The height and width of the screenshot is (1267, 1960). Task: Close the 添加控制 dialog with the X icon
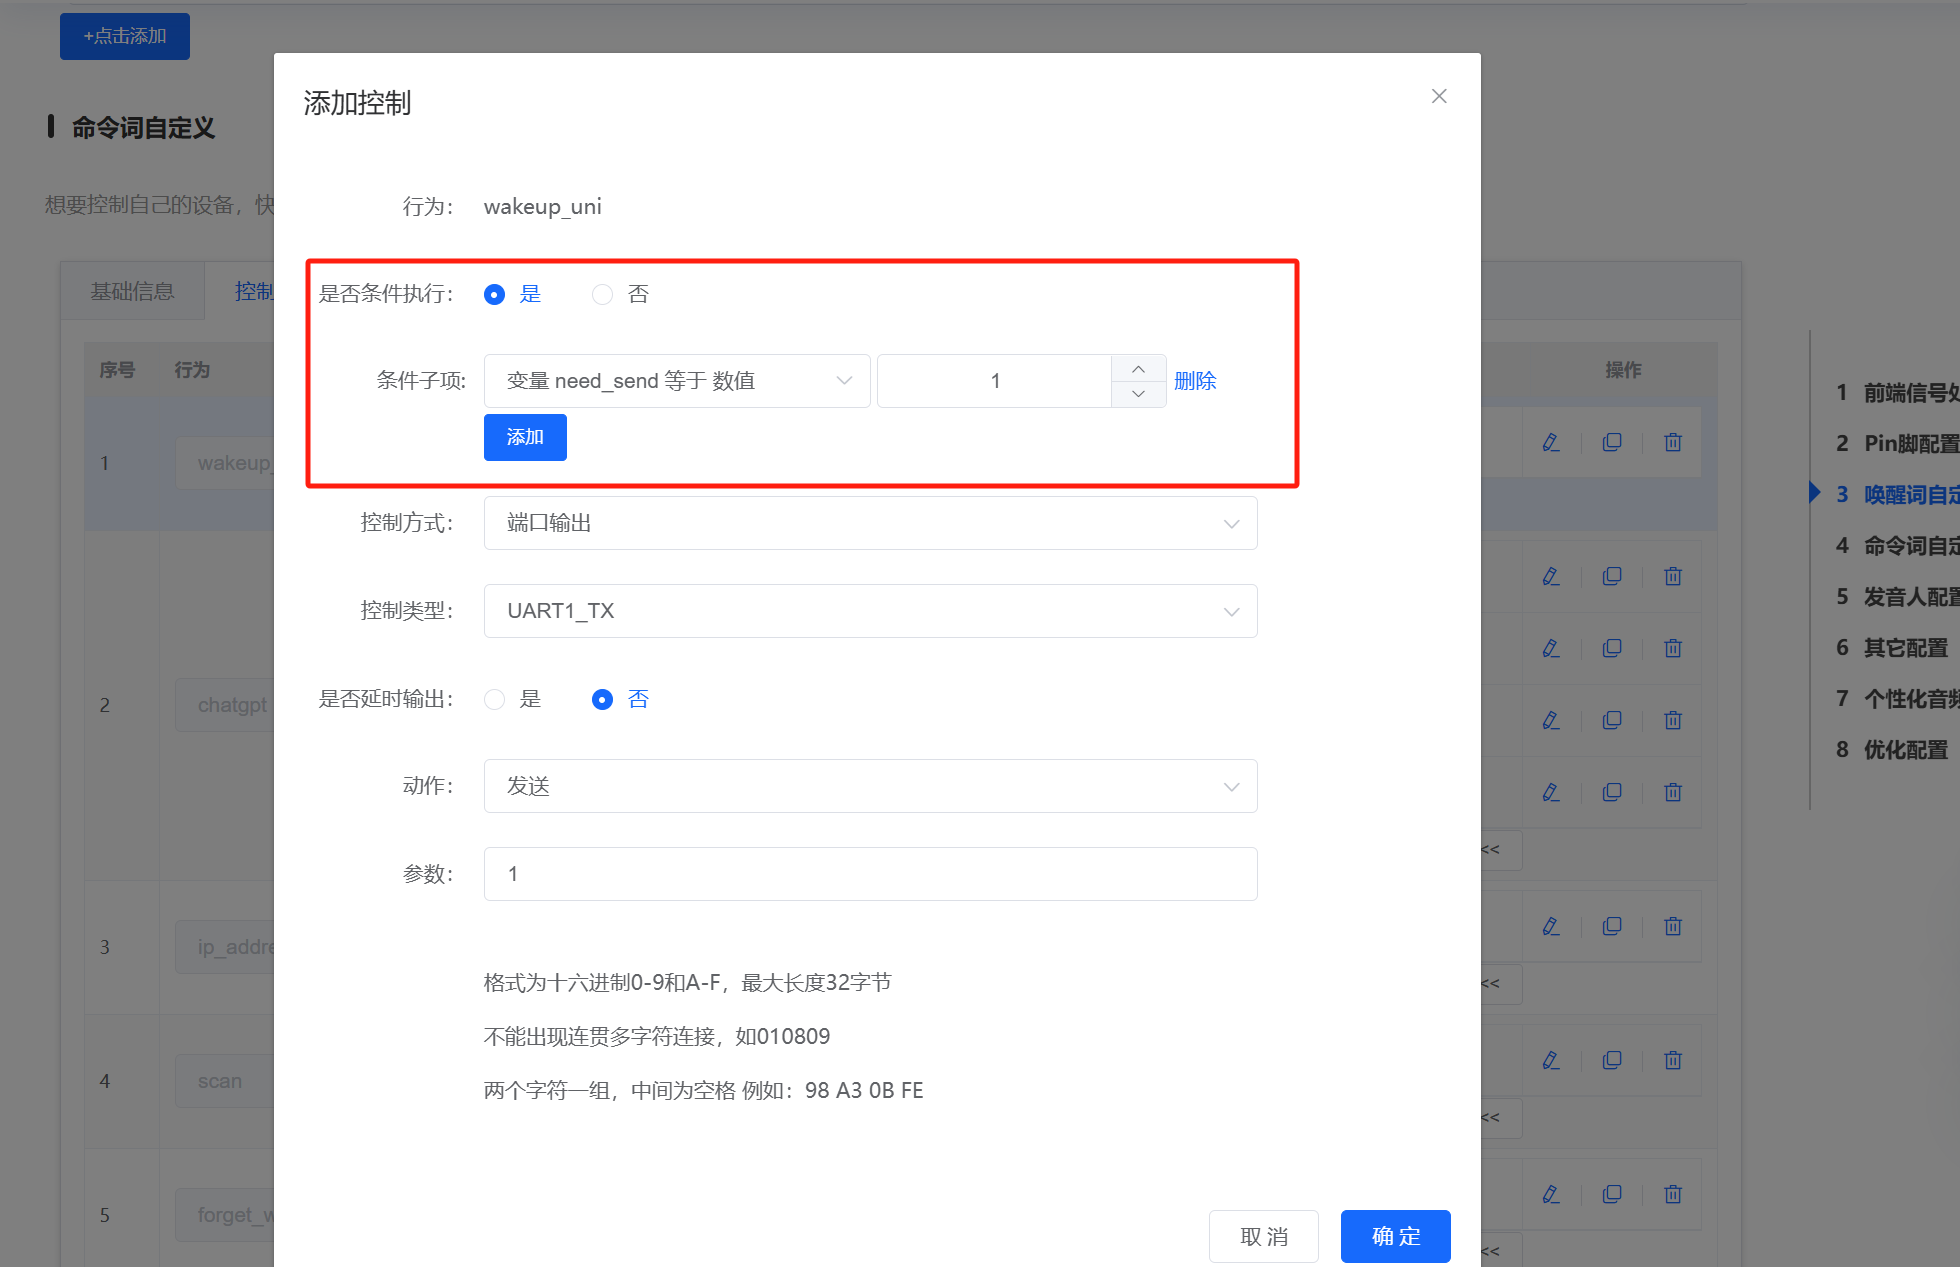(x=1439, y=96)
